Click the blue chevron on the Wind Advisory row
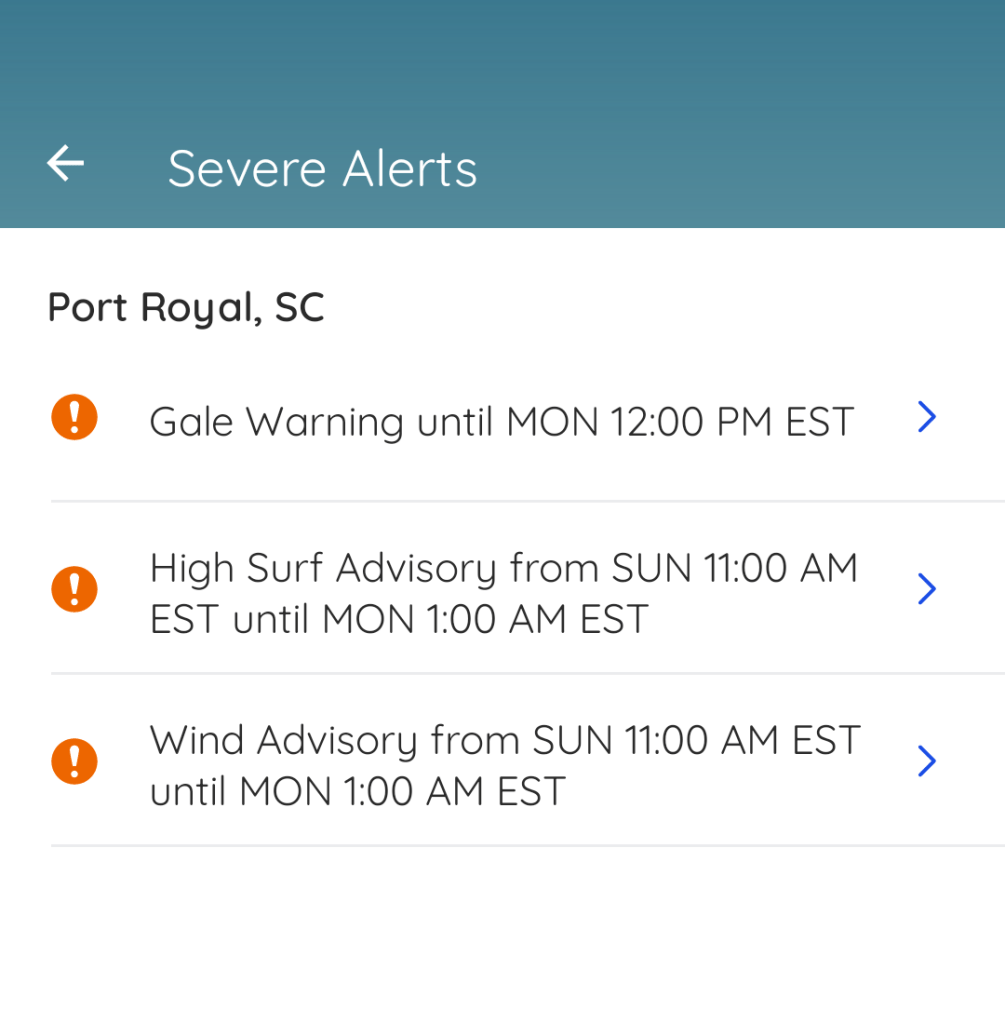 point(927,762)
